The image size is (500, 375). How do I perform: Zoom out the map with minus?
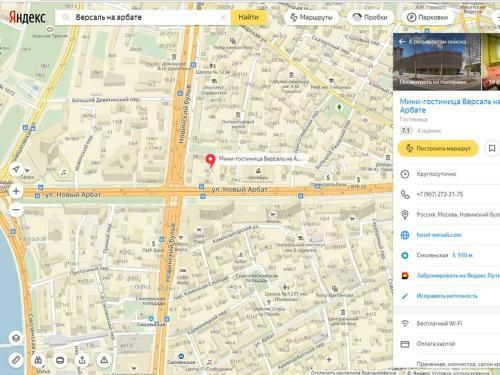point(16,210)
